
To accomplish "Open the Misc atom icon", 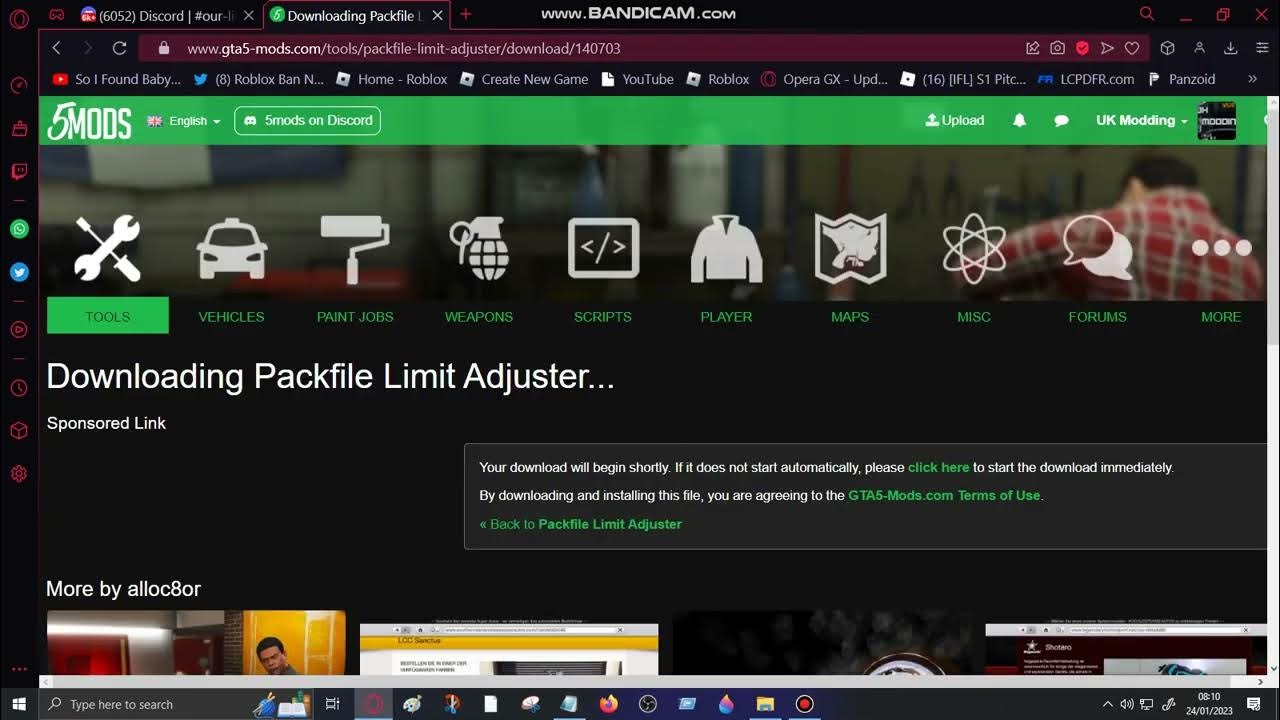I will coord(974,248).
